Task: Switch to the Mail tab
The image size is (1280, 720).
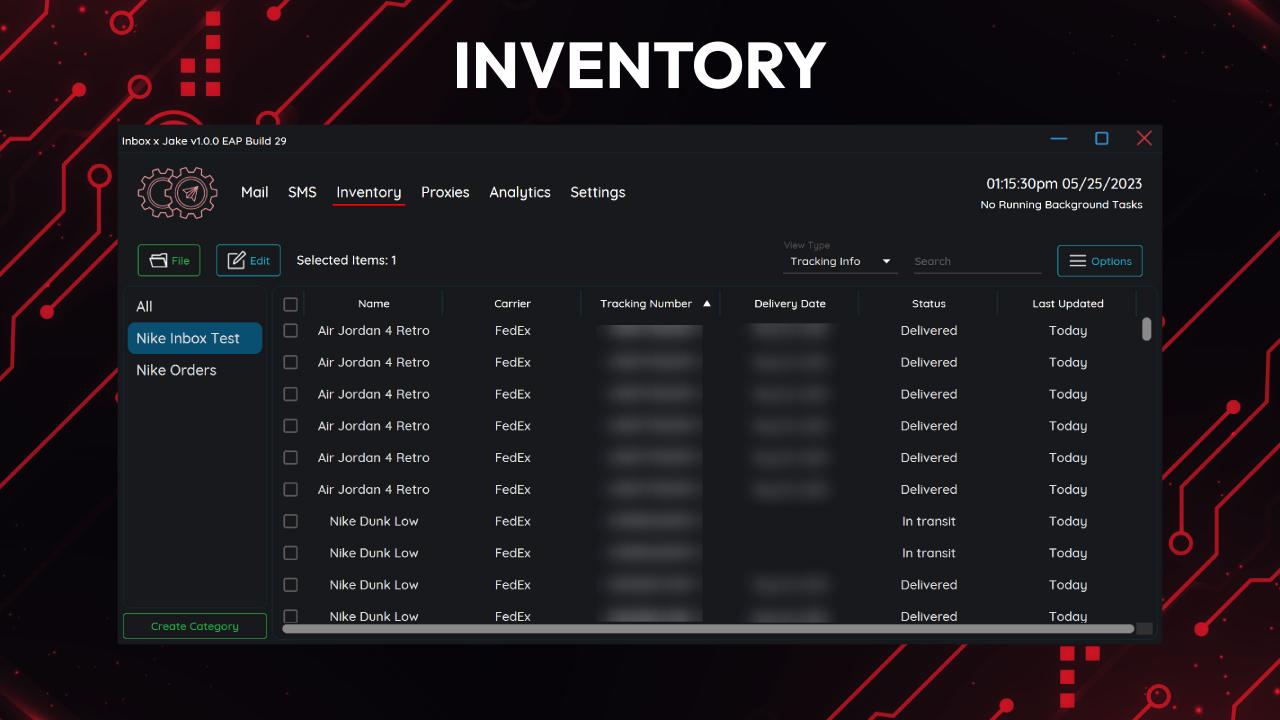Action: (x=254, y=192)
